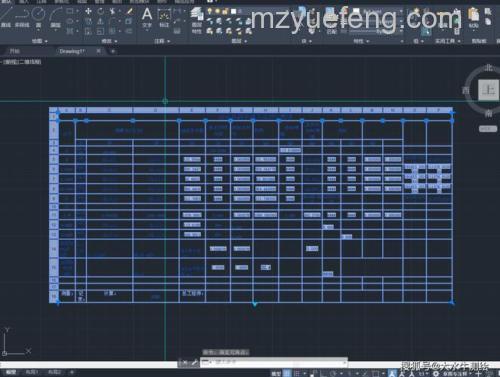Toggle current layer on/off light bulb
This screenshot has width=500, height=377.
[x=210, y=11]
